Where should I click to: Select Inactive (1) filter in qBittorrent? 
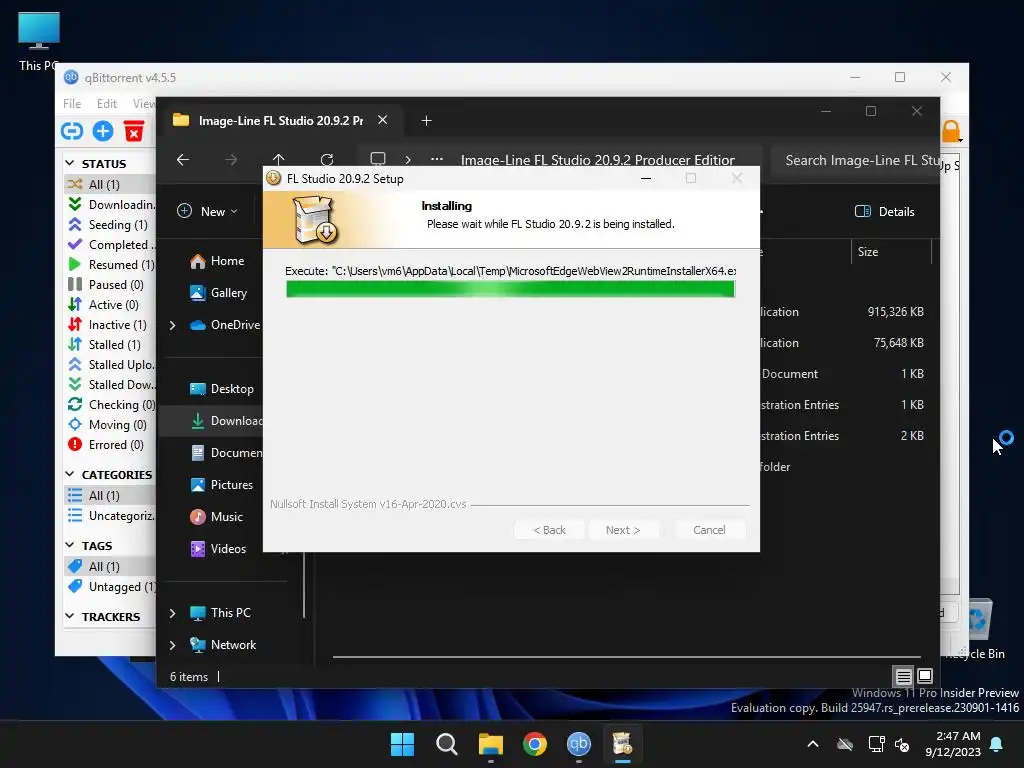(110, 325)
